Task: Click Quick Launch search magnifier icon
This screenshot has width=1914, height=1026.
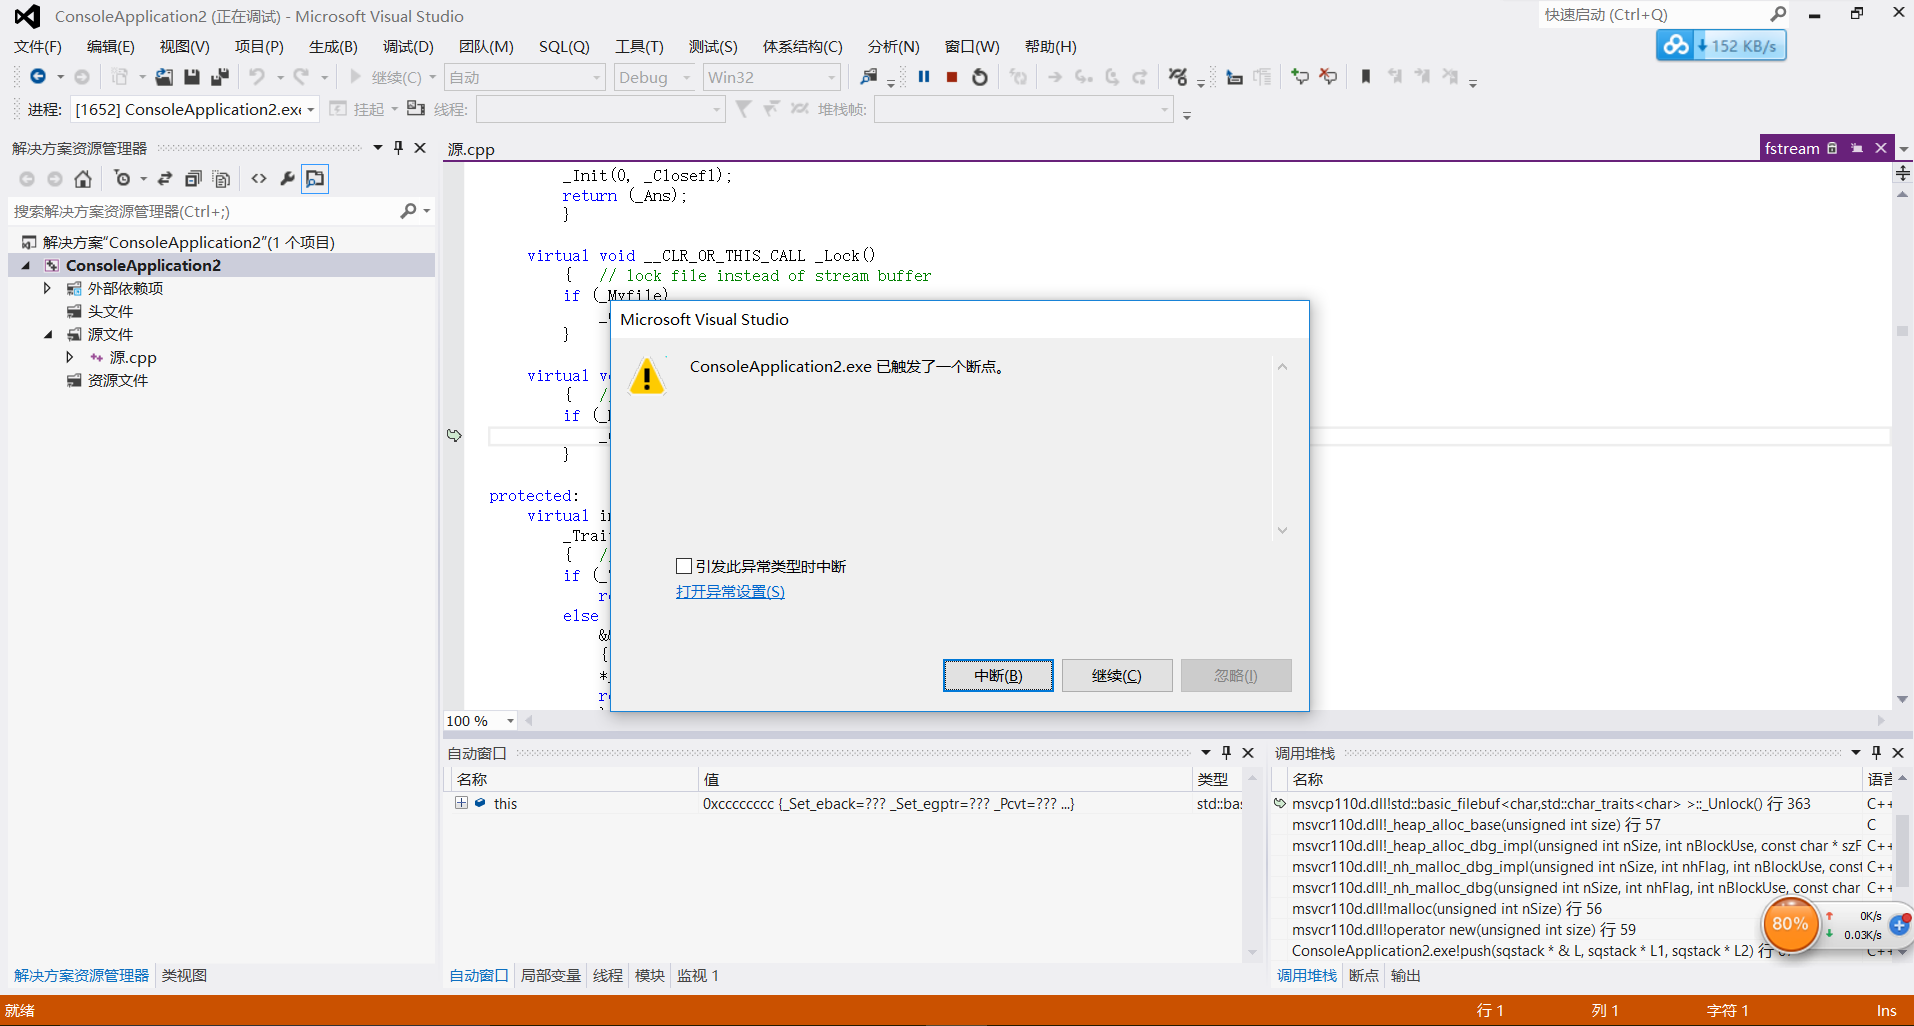Action: [1778, 14]
